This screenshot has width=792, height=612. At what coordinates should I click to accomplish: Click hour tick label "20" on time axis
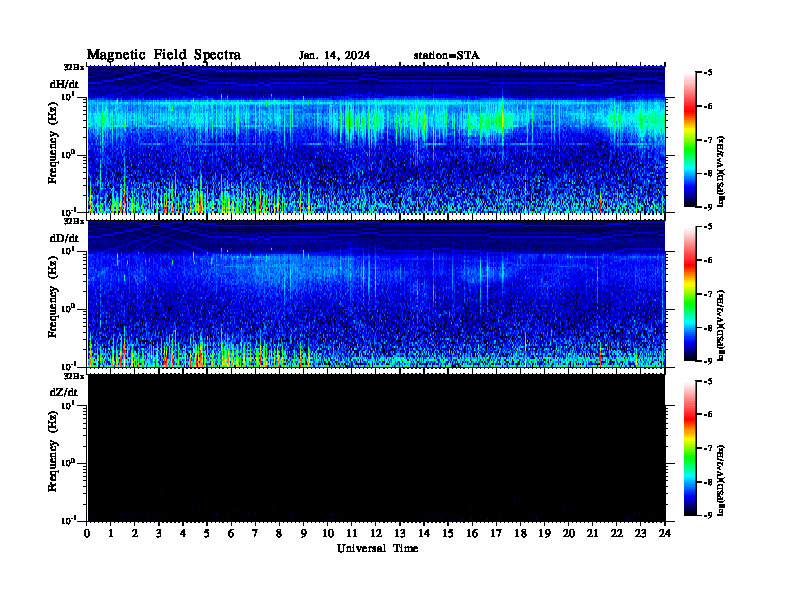[568, 534]
